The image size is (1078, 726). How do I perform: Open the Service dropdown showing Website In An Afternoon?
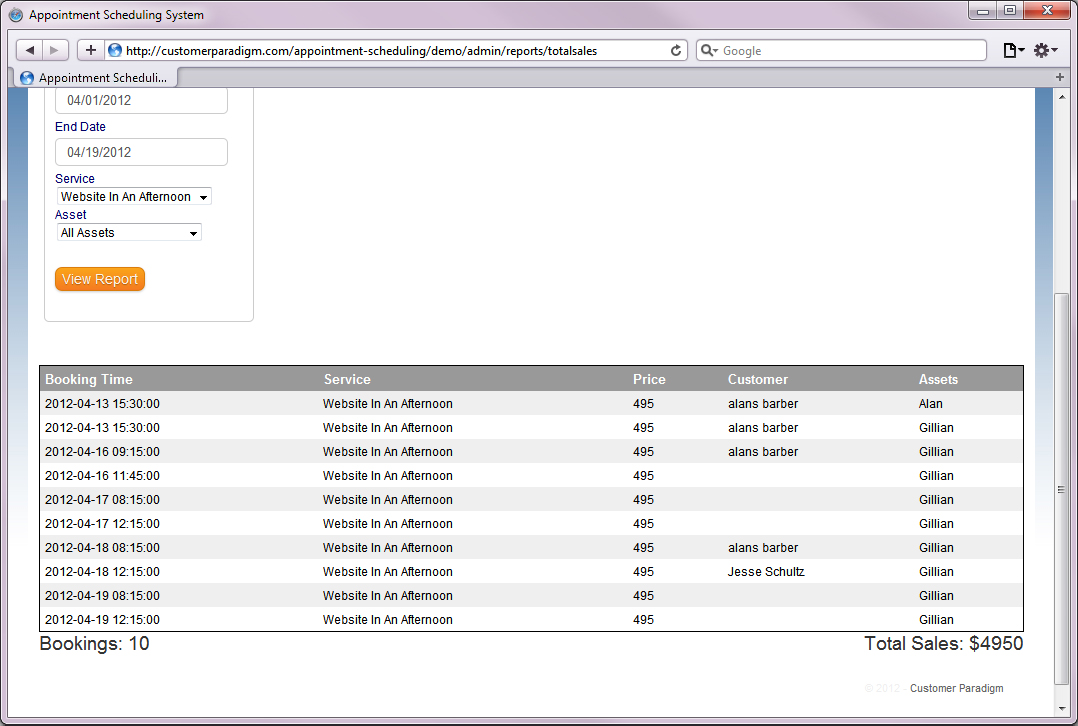133,196
